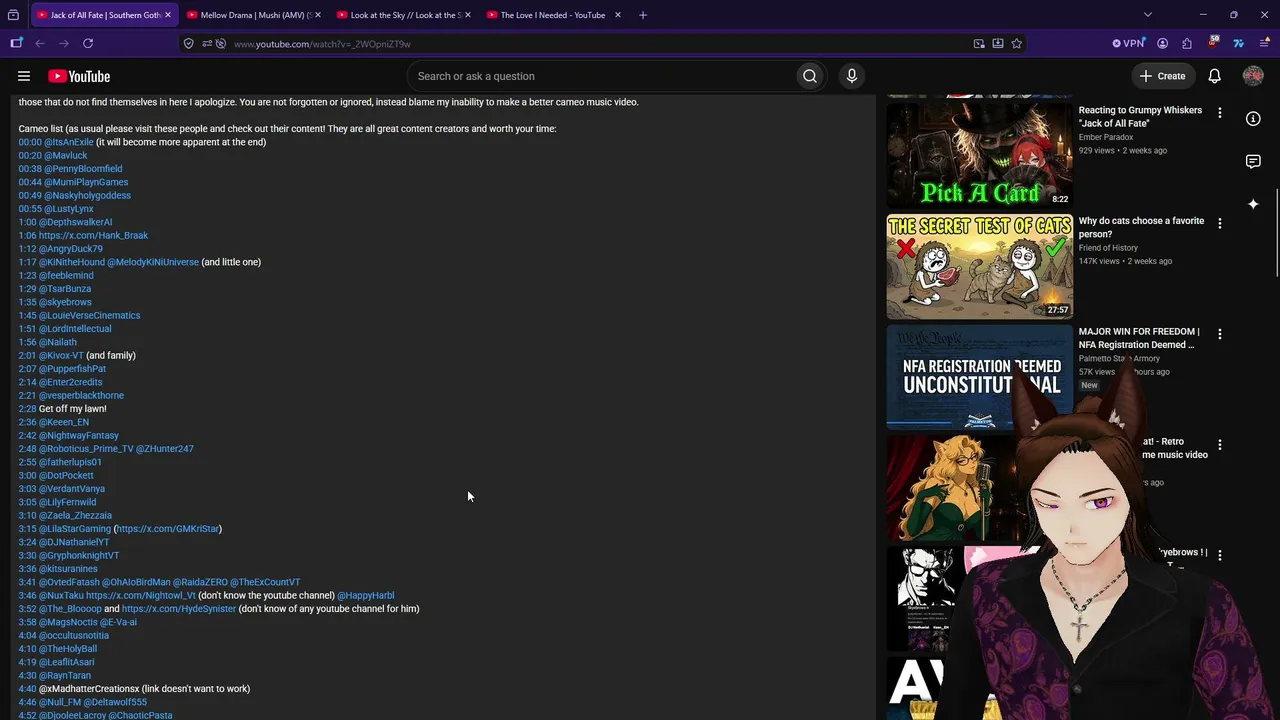Jump to timestamp 00:38
Screen dimensions: 1280x720
[x=29, y=169]
